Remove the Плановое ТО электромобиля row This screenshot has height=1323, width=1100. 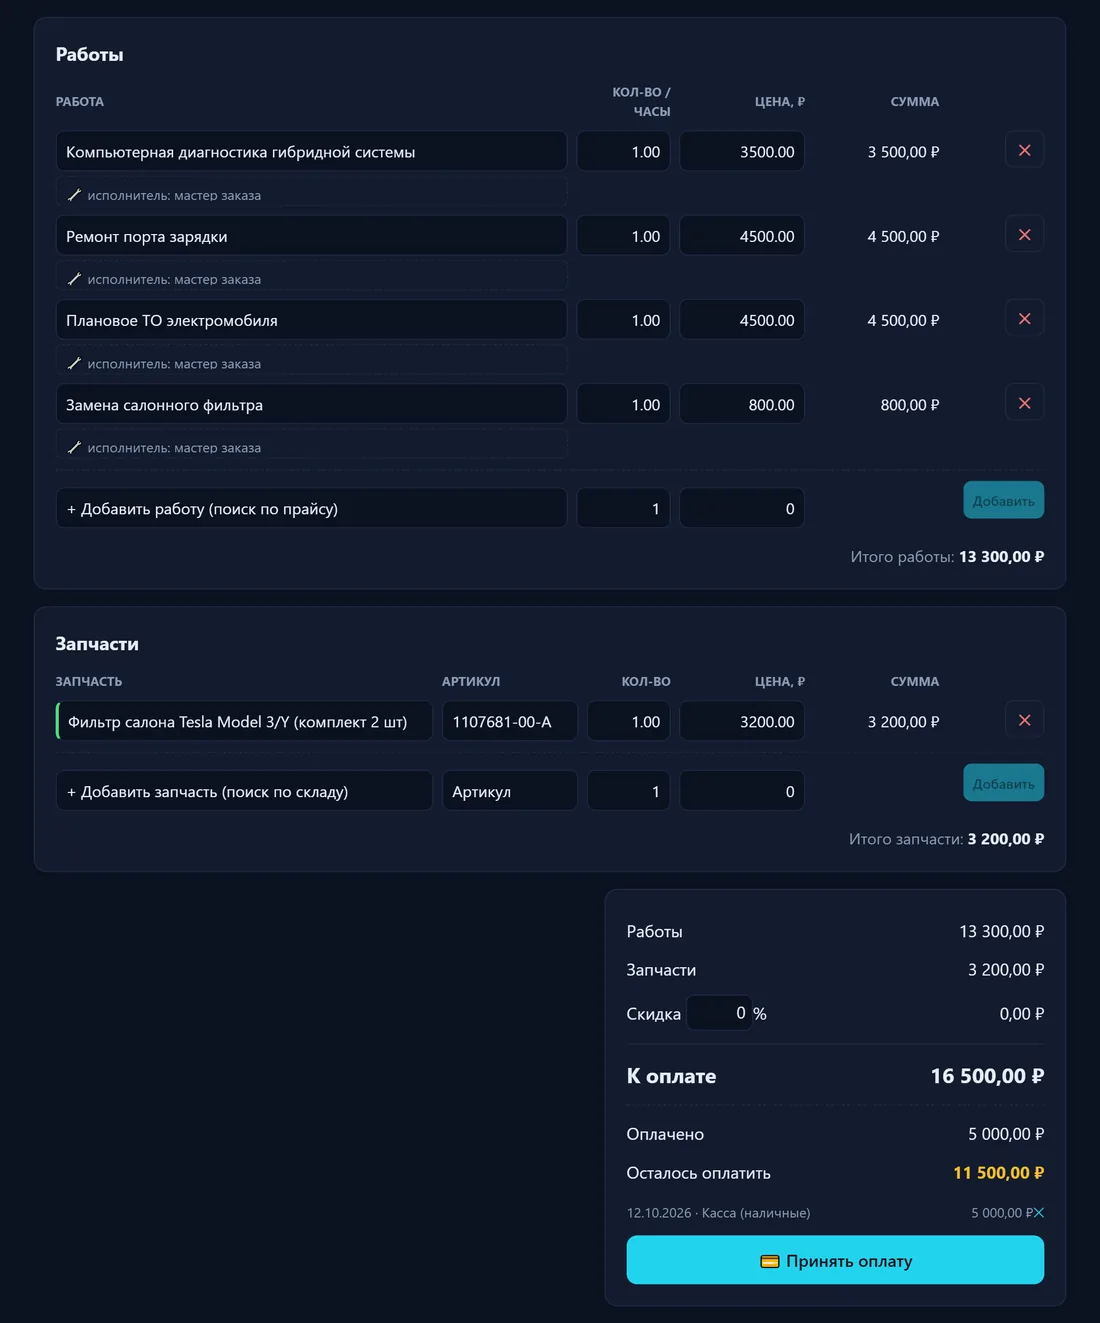(1024, 319)
